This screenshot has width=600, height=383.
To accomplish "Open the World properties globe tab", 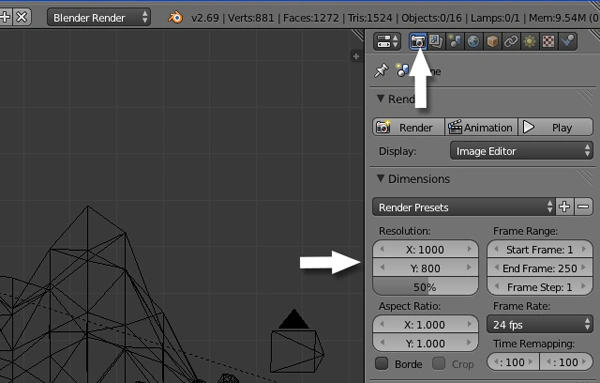I will 473,41.
